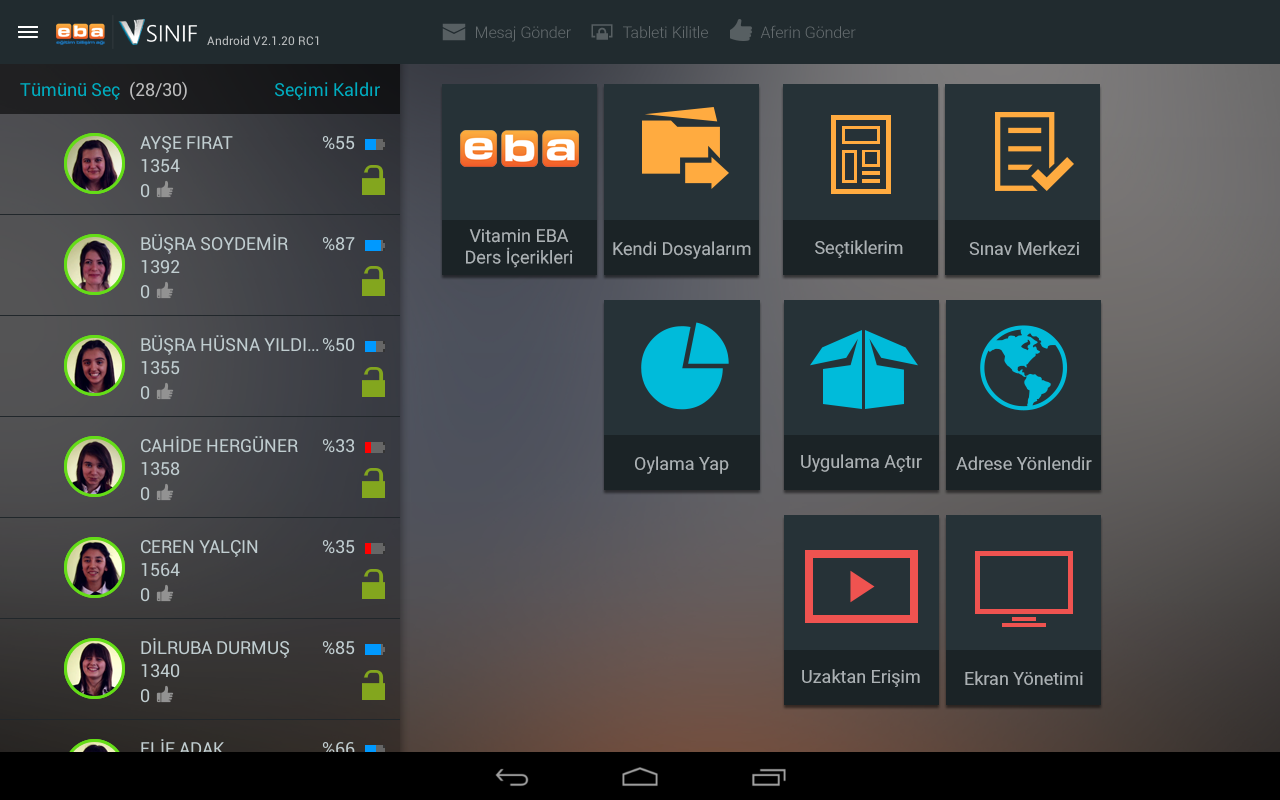
Task: Tap the Android recent apps button
Action: click(769, 777)
